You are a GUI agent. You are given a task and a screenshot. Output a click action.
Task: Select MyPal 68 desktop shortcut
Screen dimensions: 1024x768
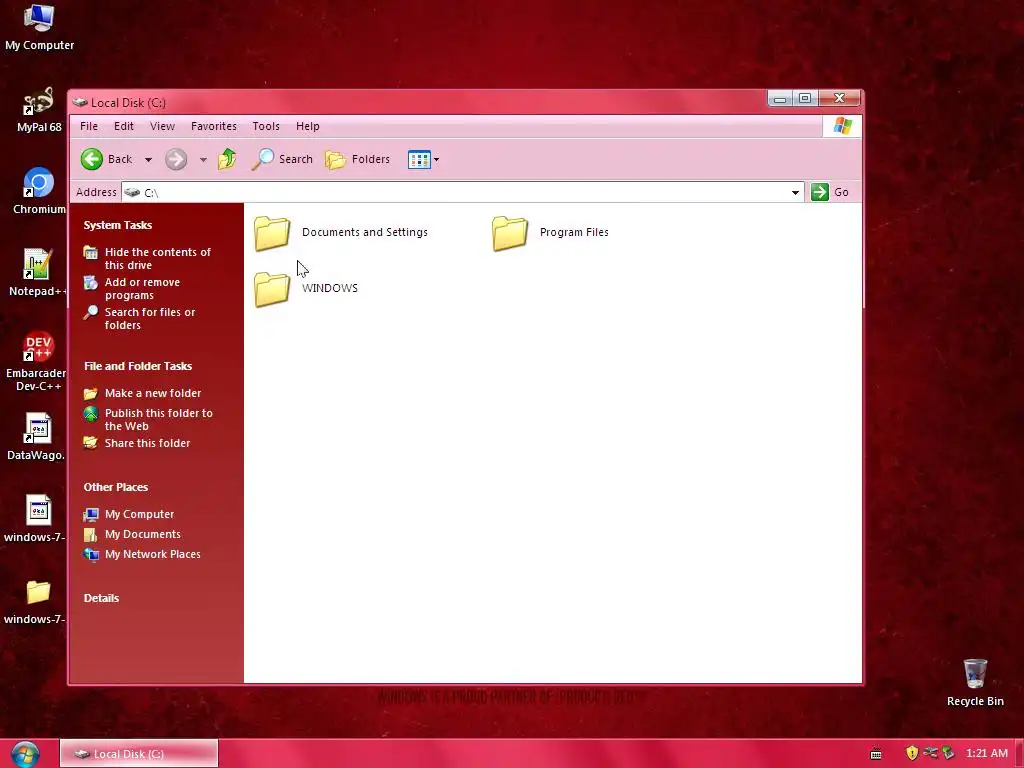point(39,110)
